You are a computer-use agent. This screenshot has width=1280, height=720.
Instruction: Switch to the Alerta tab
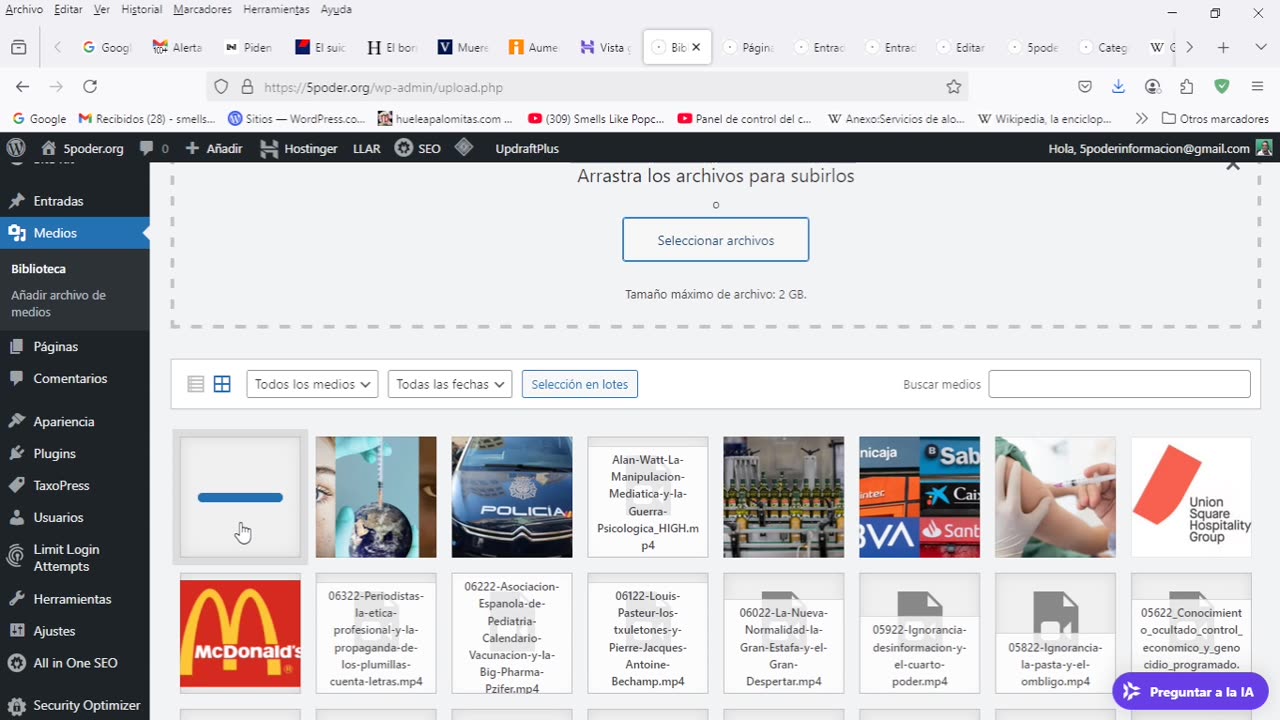tap(177, 47)
